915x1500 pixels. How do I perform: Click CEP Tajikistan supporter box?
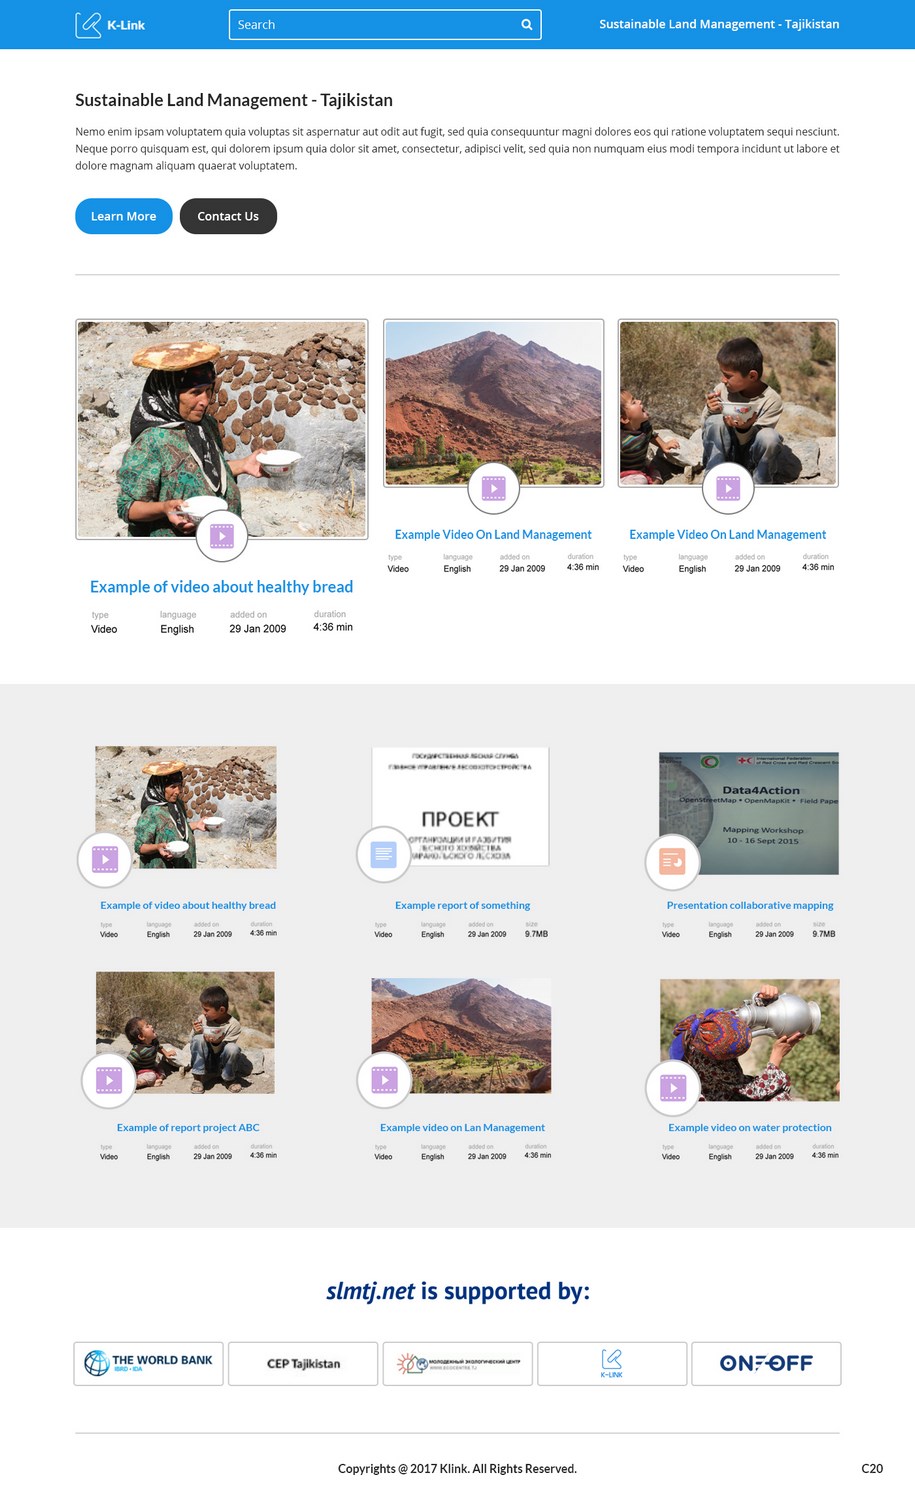(303, 1363)
